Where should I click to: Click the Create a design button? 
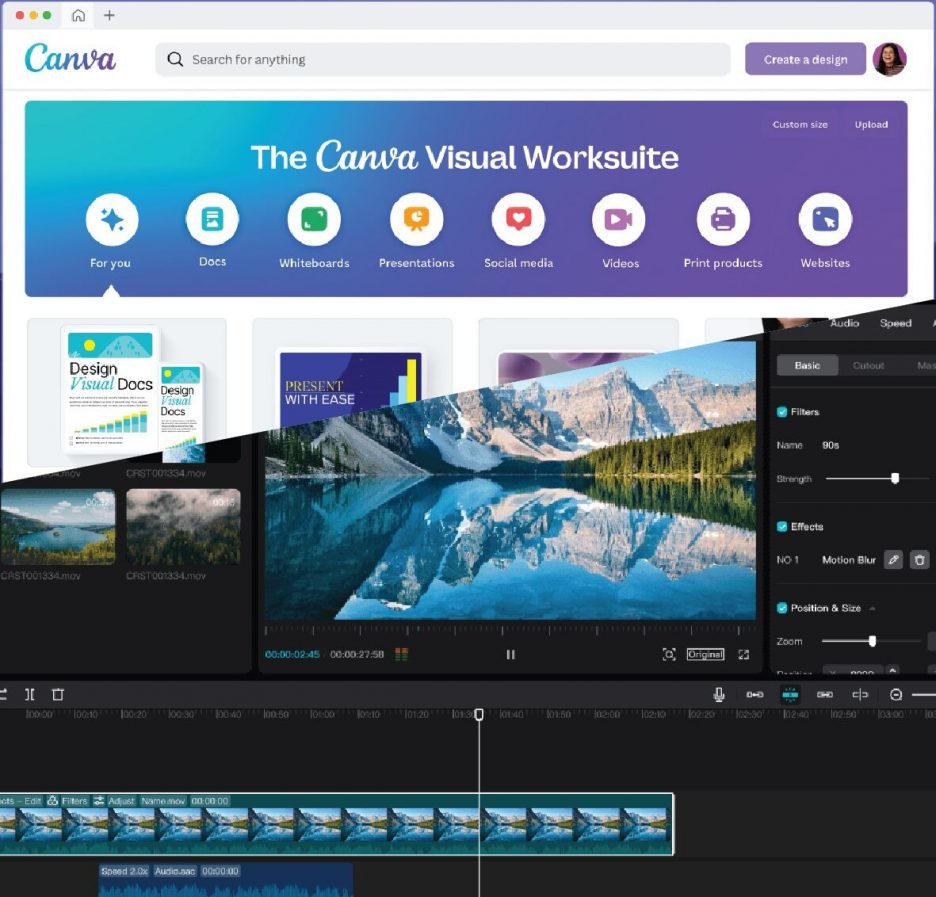(804, 59)
